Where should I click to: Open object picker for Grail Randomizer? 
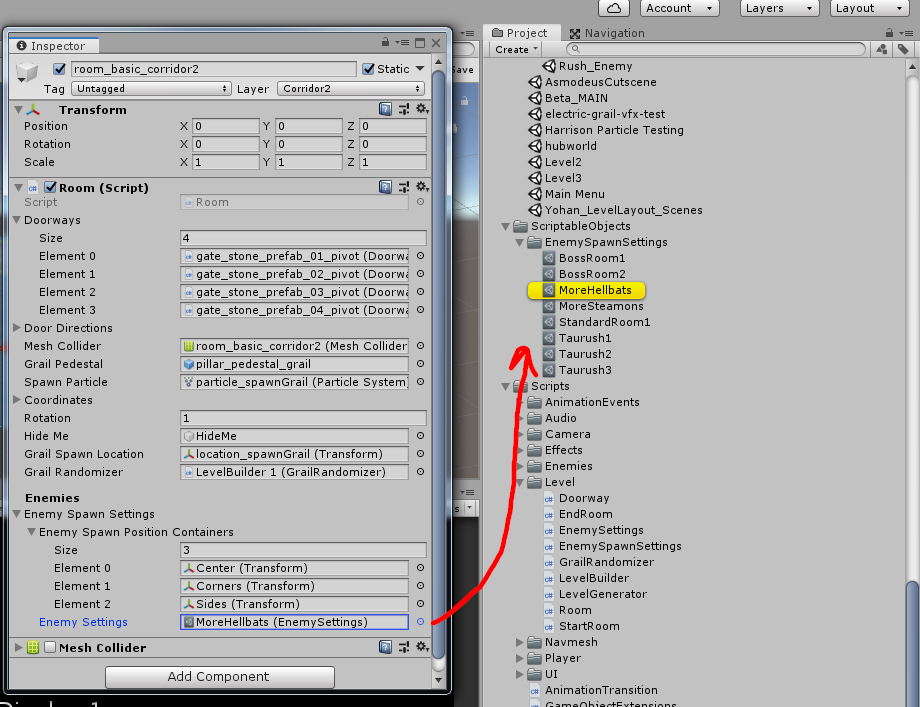[x=420, y=472]
